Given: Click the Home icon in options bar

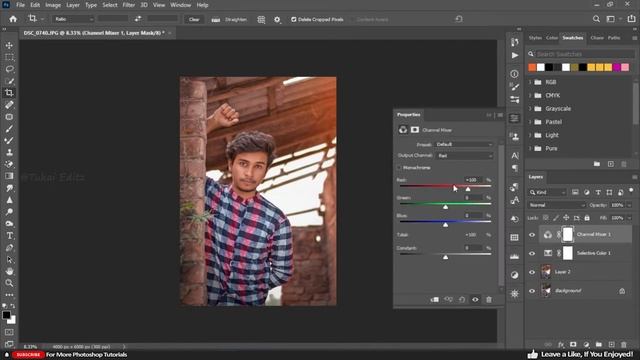Looking at the screenshot, I should 13,19.
